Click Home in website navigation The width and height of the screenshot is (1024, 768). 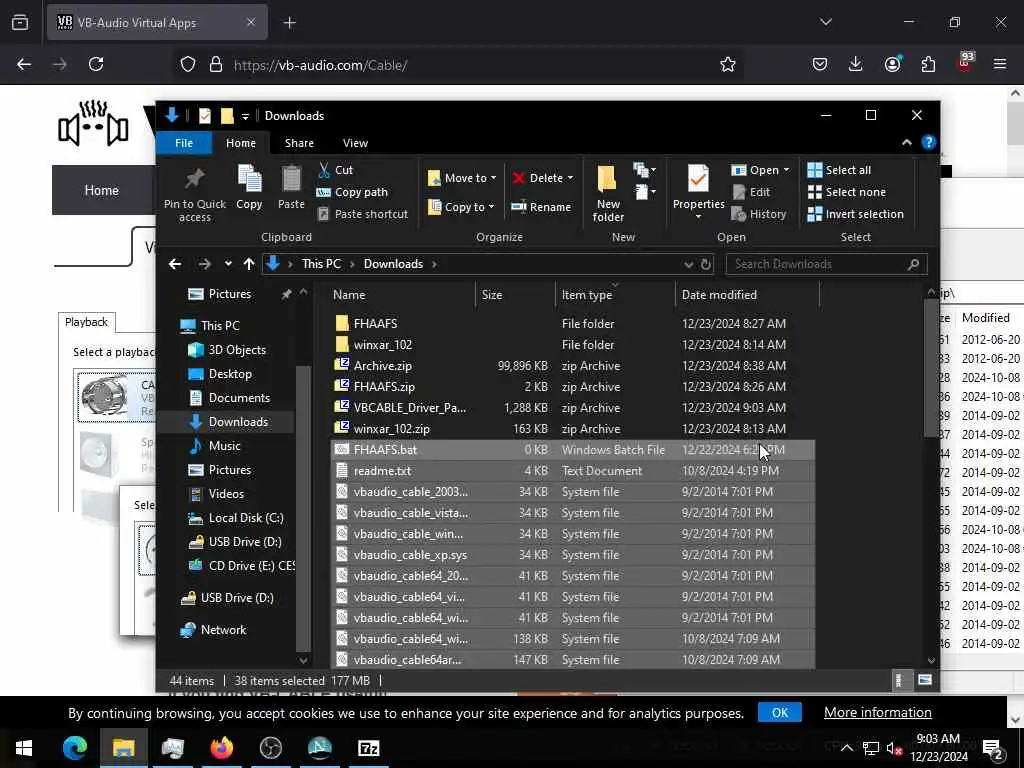(102, 190)
